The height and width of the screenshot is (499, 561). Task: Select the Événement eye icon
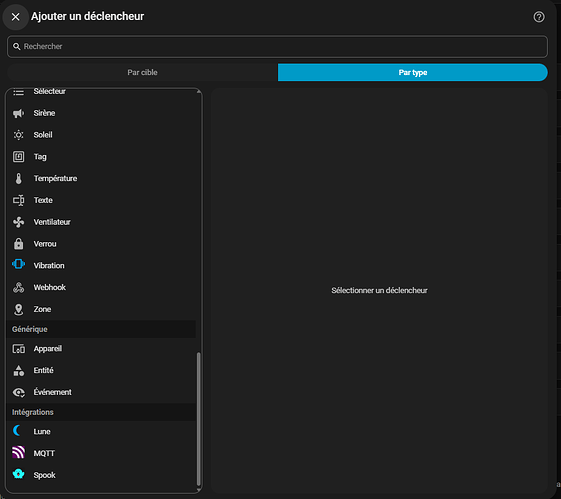pos(19,392)
